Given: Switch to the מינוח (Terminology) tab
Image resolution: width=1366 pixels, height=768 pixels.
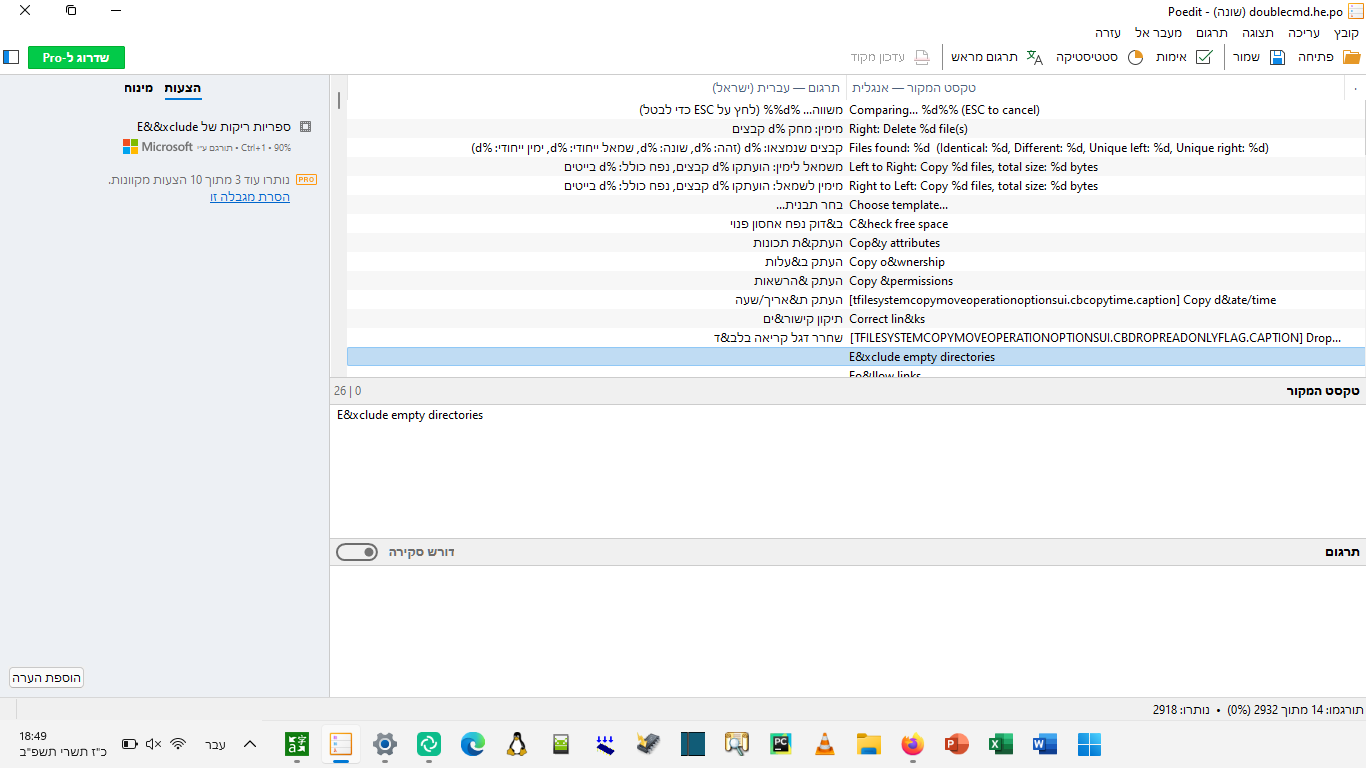Looking at the screenshot, I should coord(138,88).
